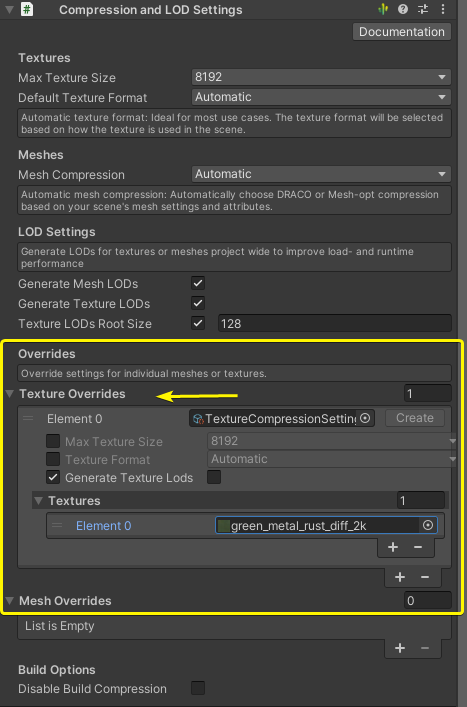
Task: Toggle the Generate Texture Lods override checkbox
Action: click(53, 477)
